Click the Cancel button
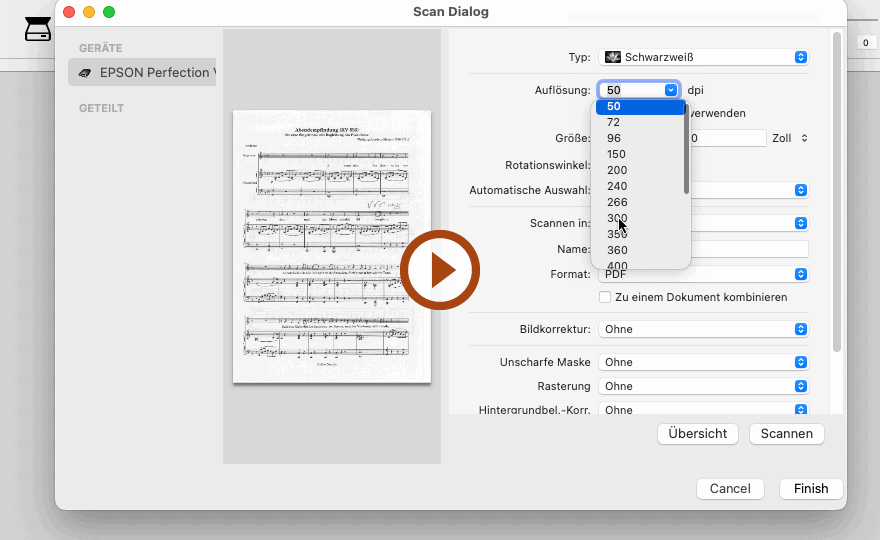Screen dimensions: 880x540 coord(730,488)
